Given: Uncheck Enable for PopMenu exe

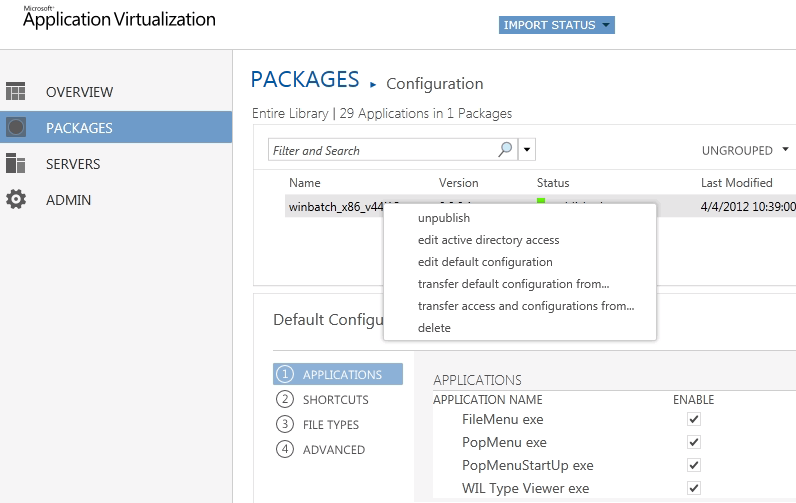Looking at the screenshot, I should (x=693, y=442).
